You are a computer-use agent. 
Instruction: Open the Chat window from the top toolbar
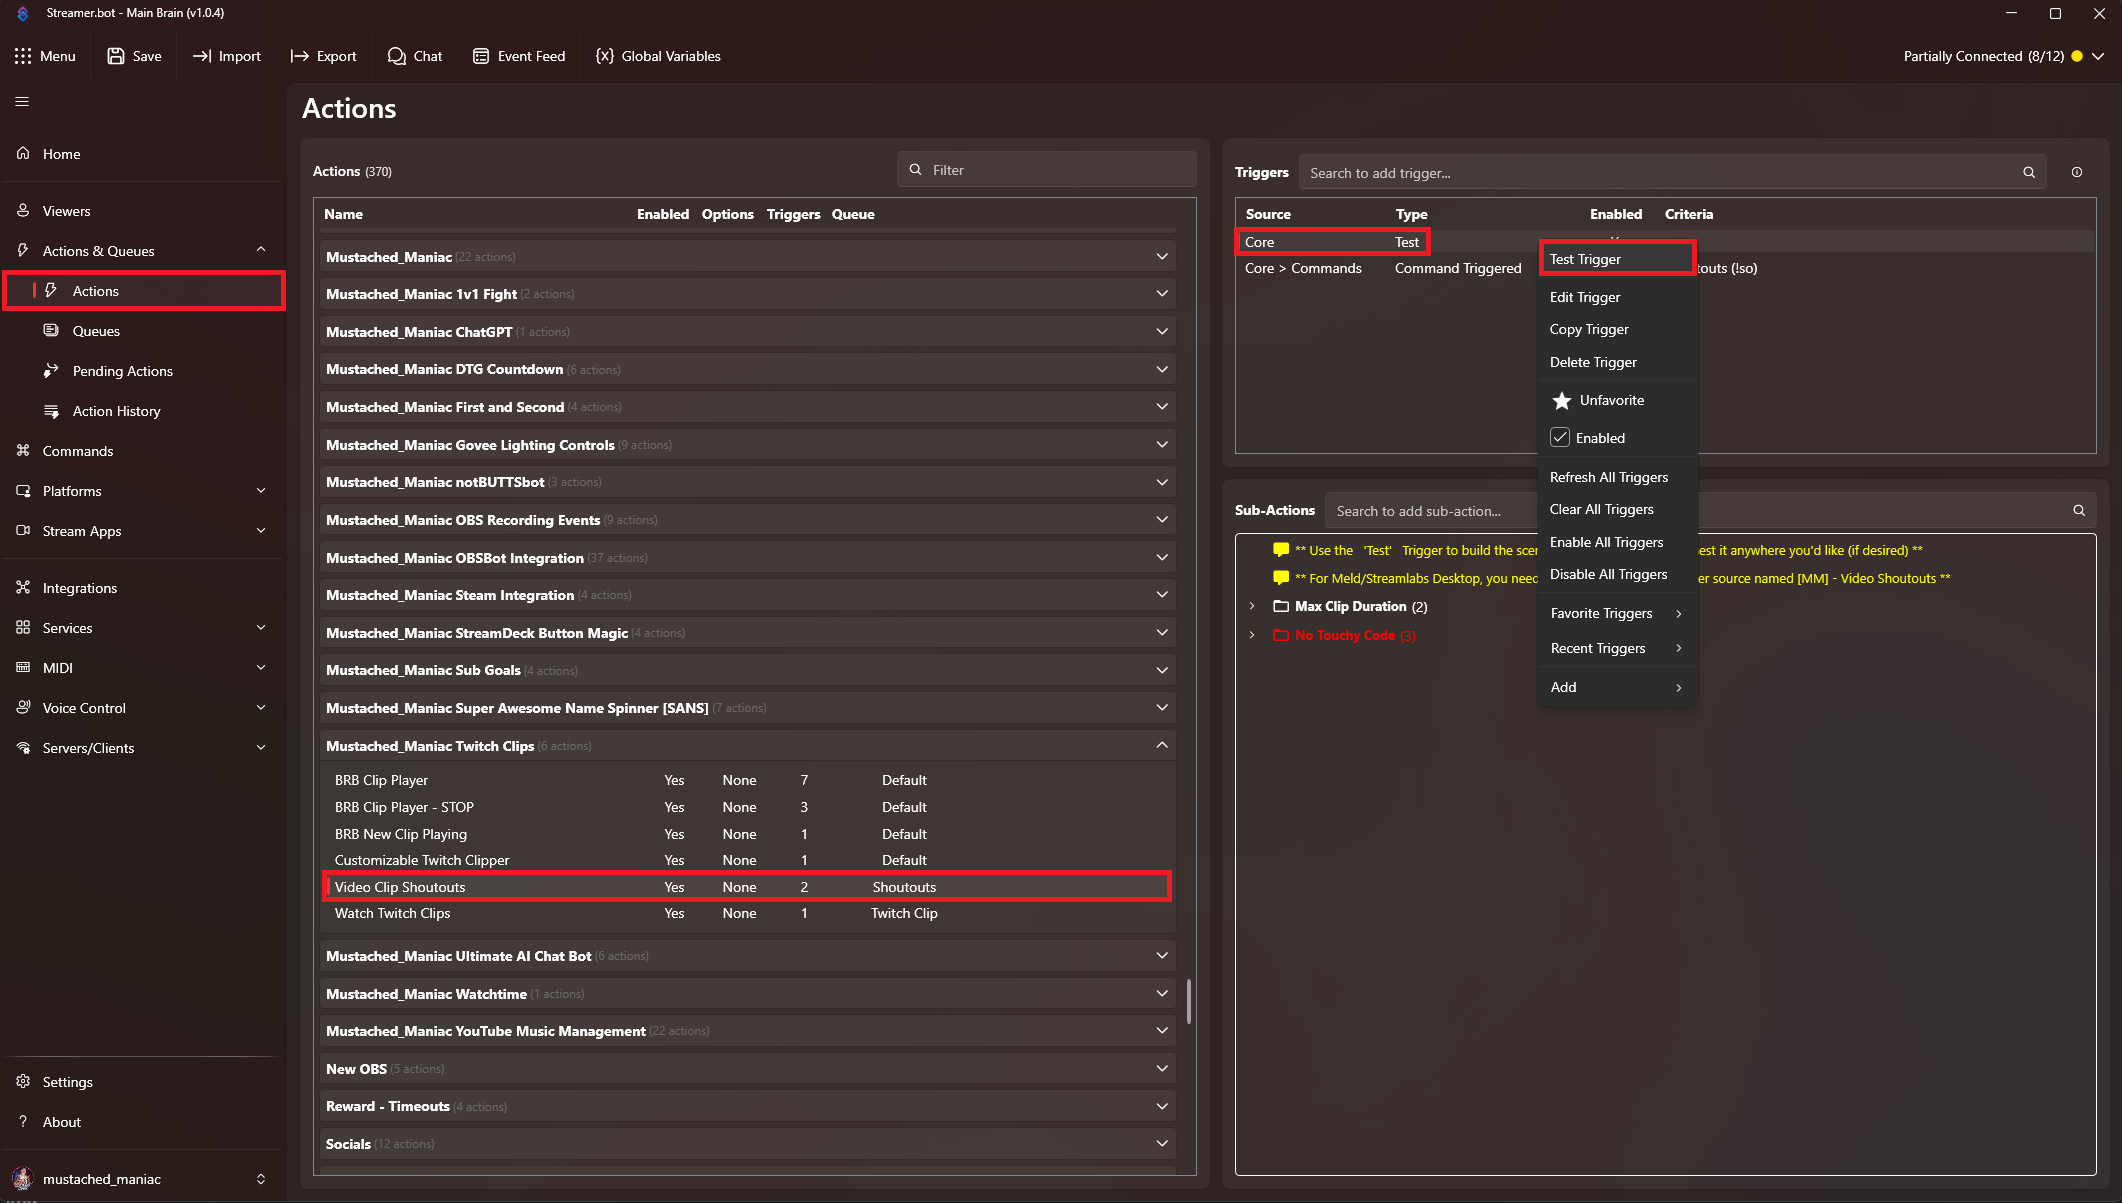click(x=414, y=56)
